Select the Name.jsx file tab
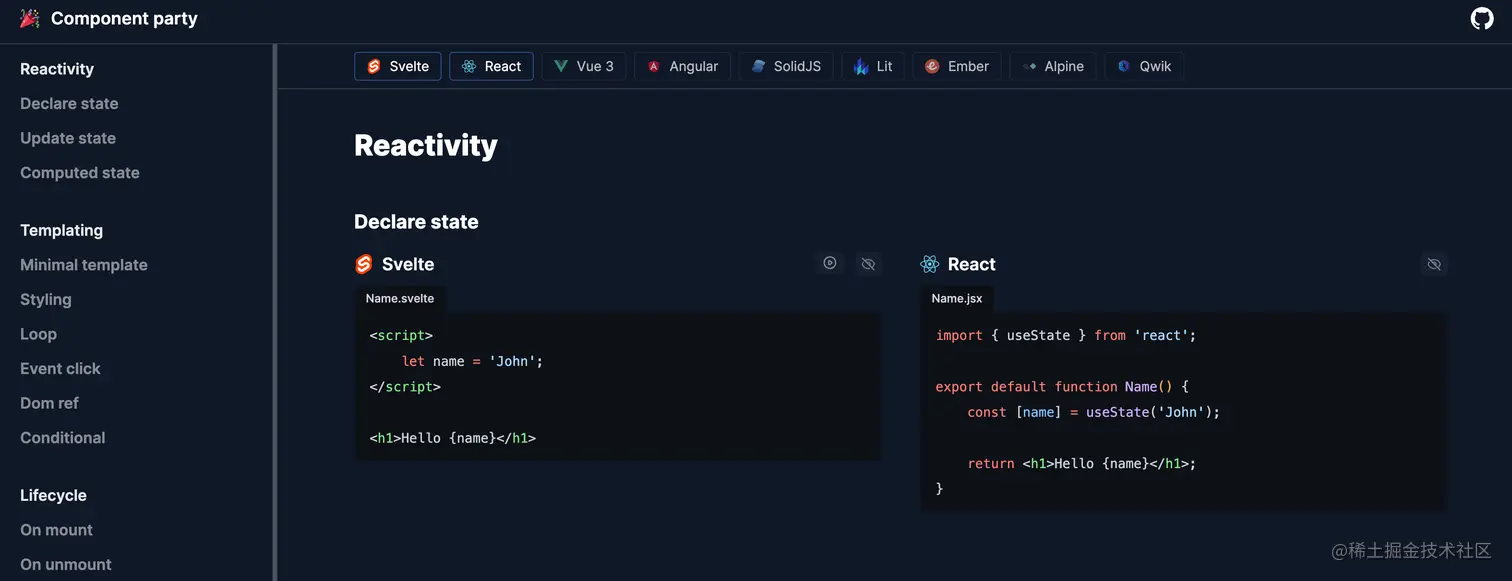The width and height of the screenshot is (1512, 581). click(x=957, y=298)
